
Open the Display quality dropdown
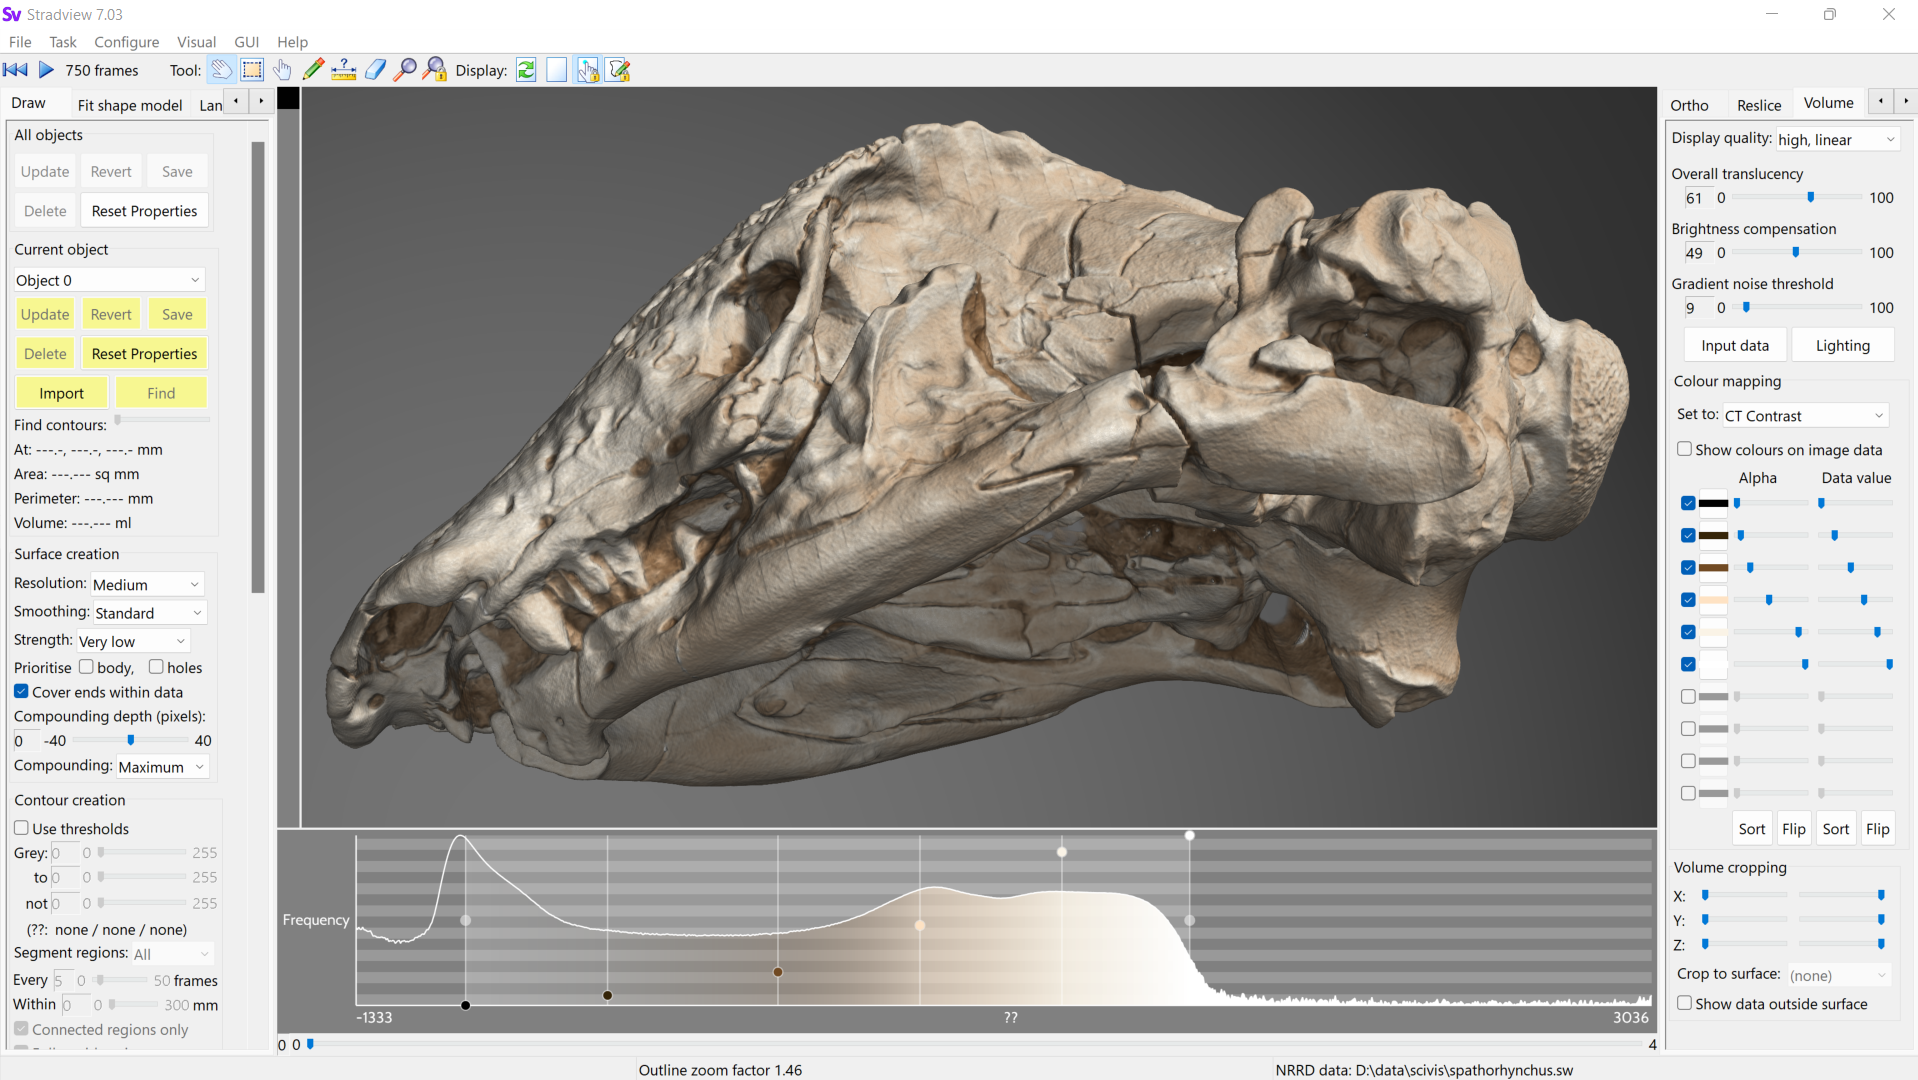point(1837,140)
